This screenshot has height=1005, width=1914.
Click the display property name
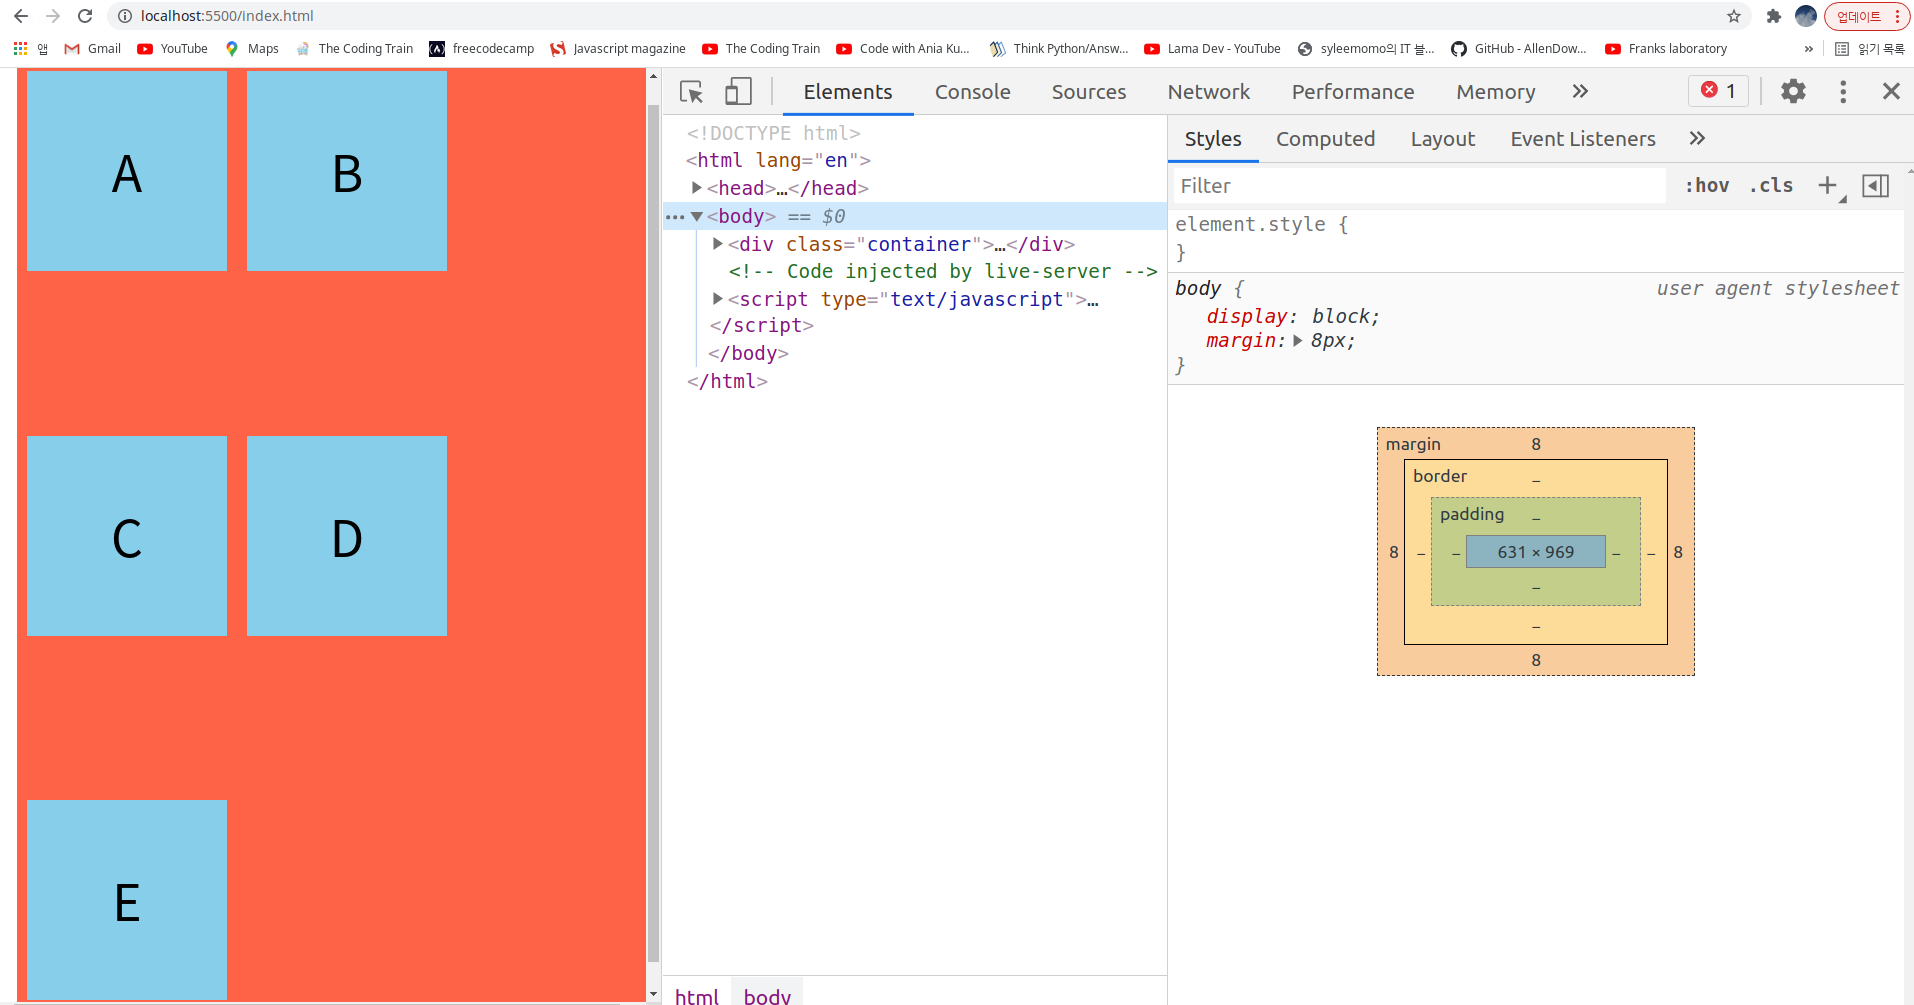[1247, 316]
